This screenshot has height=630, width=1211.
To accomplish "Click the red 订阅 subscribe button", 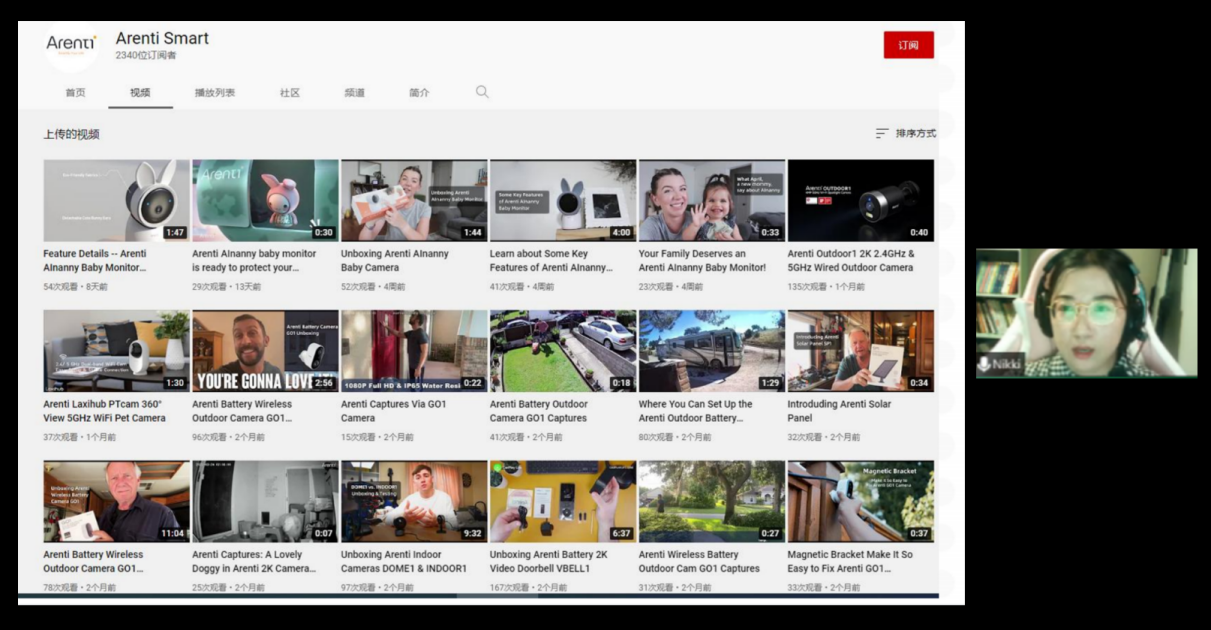I will [908, 45].
